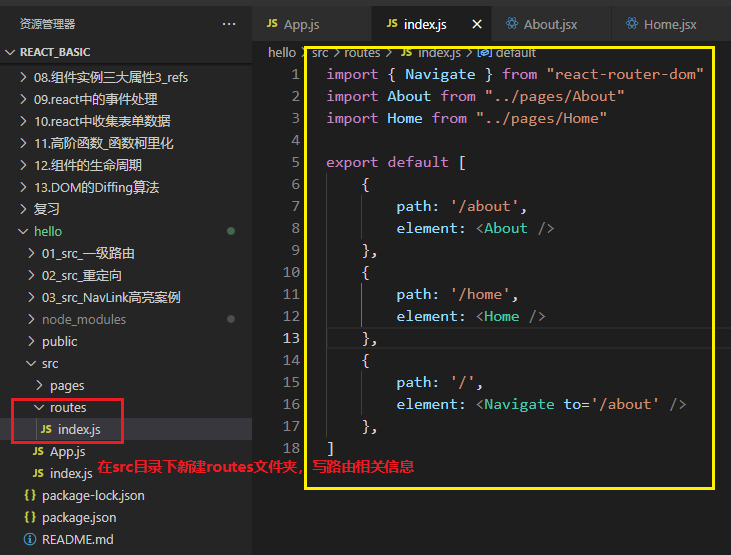Open App.js in the explorer tree
The image size is (731, 555).
(68, 451)
